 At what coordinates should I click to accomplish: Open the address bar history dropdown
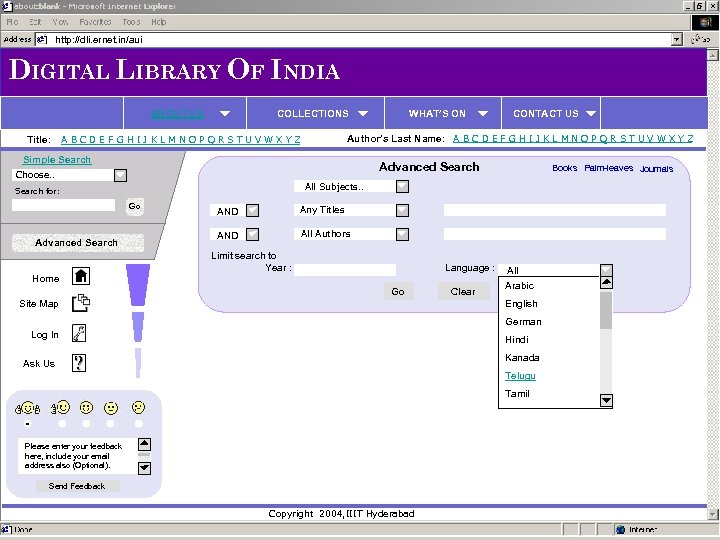point(676,39)
